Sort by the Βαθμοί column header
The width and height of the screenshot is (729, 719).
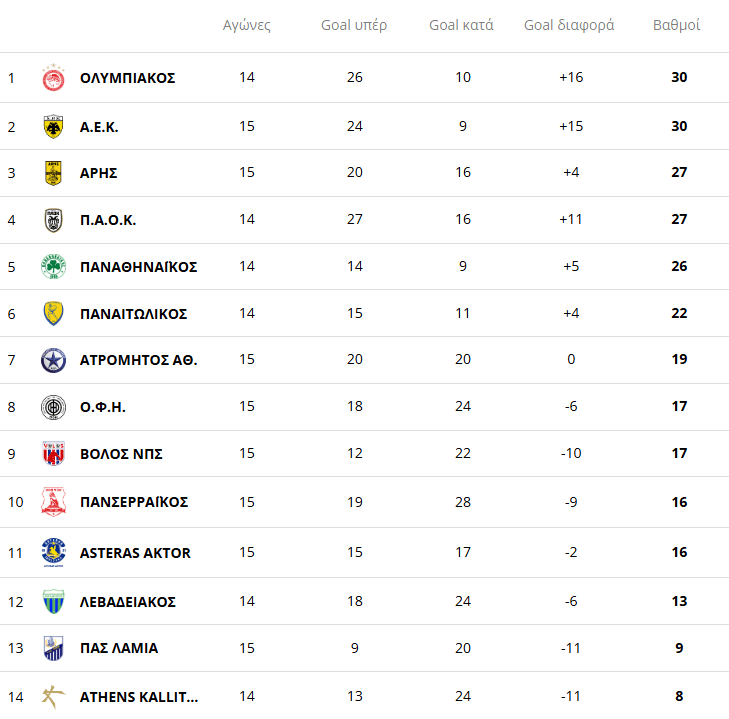676,25
